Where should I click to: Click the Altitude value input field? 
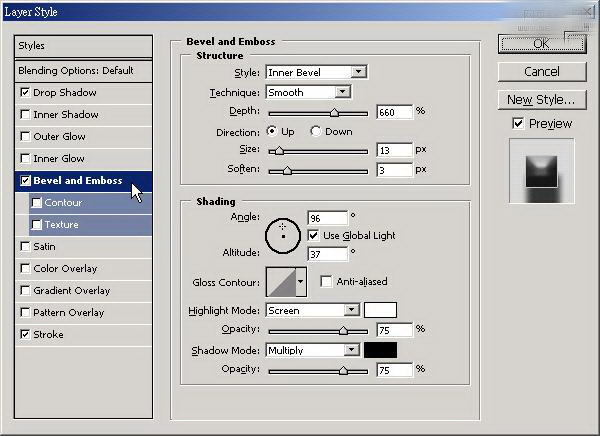(x=327, y=254)
